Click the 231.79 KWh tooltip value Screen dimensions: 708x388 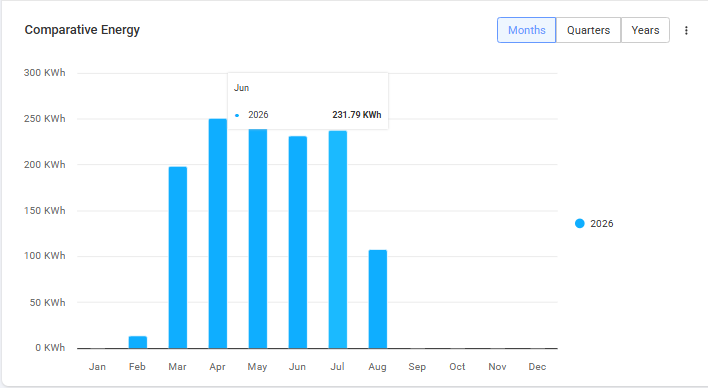[x=357, y=115]
